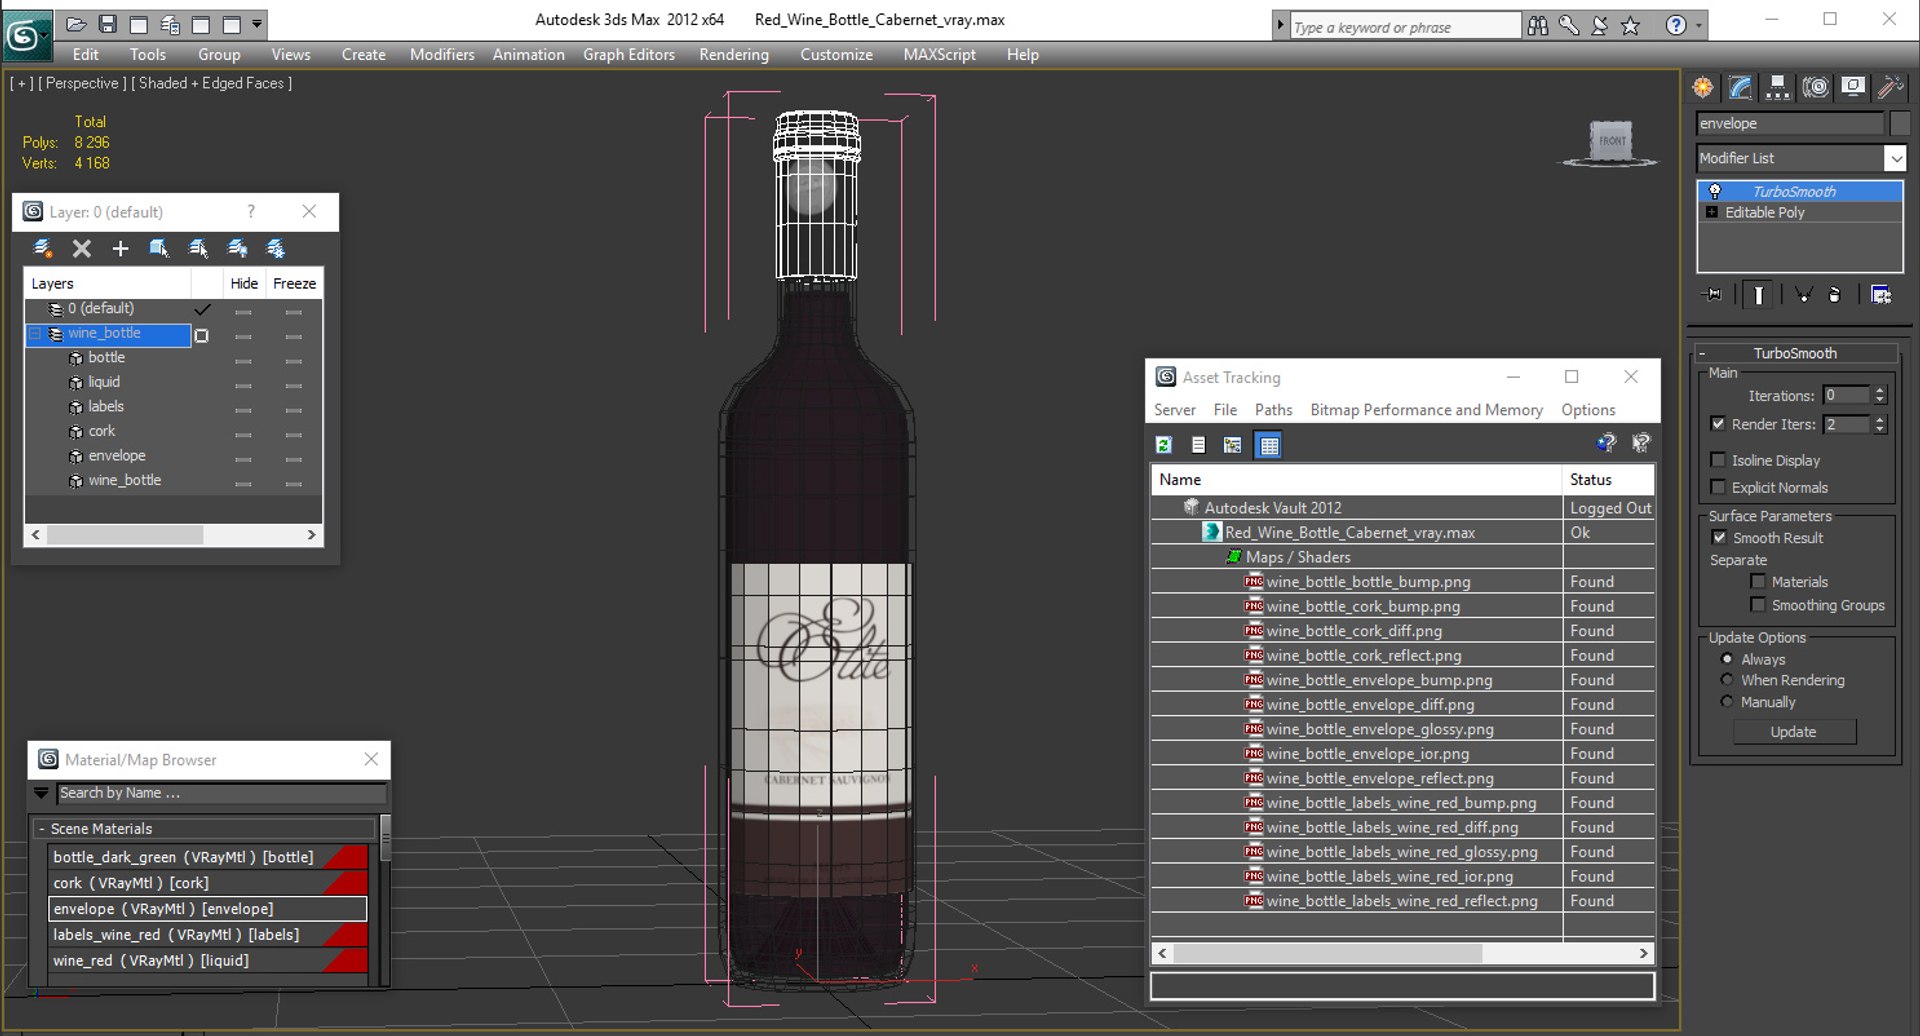Open InfoCenter search binoculars icon
Image resolution: width=1920 pixels, height=1036 pixels.
(1538, 26)
